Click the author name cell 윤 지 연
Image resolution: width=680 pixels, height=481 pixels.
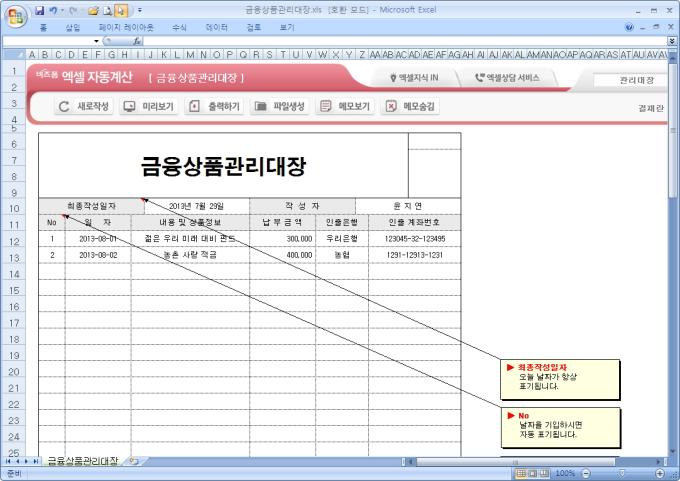[x=408, y=206]
